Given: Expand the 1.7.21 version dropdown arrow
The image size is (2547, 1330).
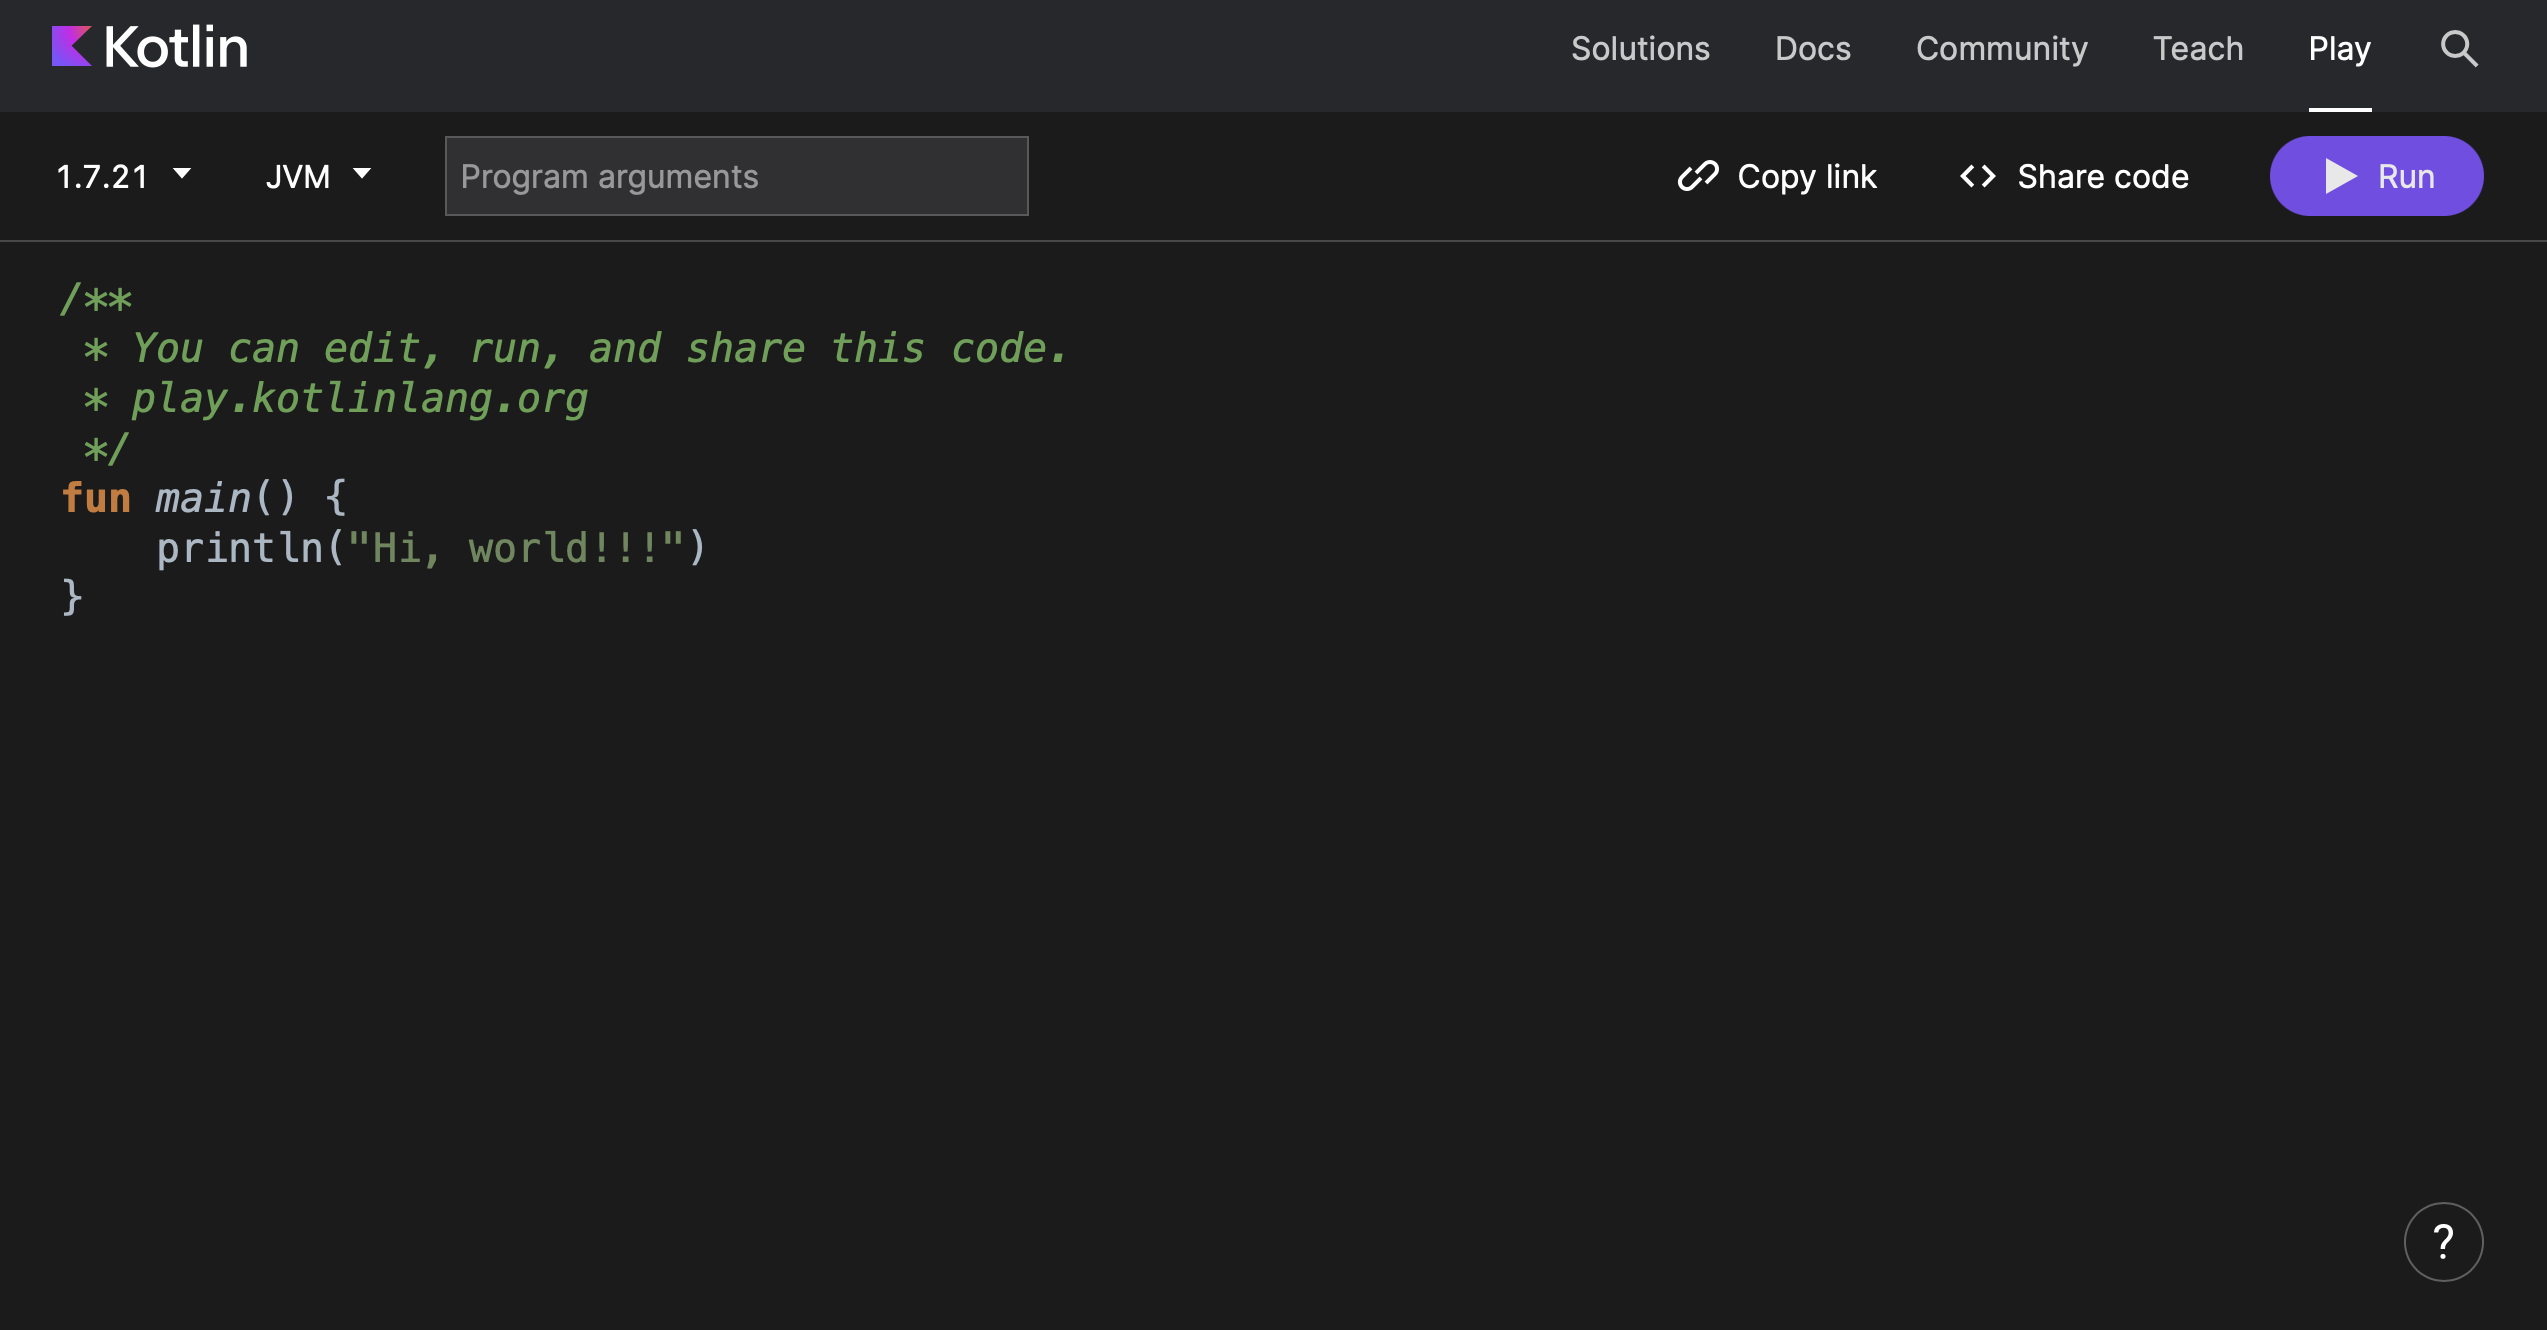Looking at the screenshot, I should [182, 174].
